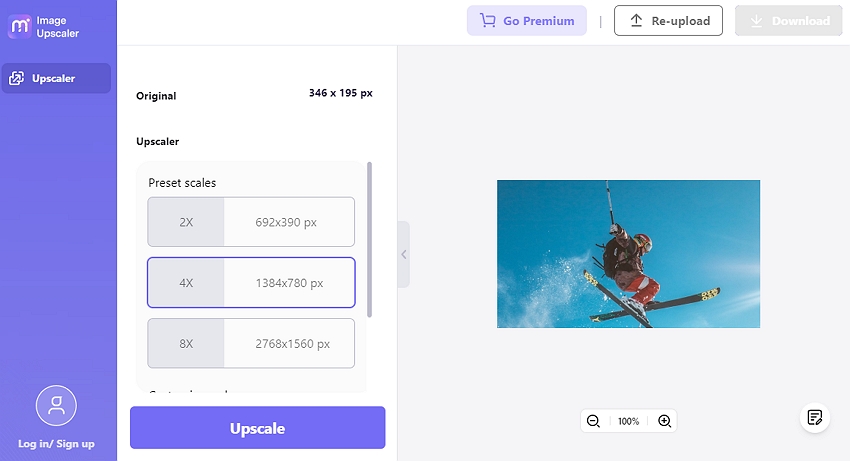The image size is (850, 461).
Task: Click the Image Upscaler logo icon
Action: click(x=19, y=26)
